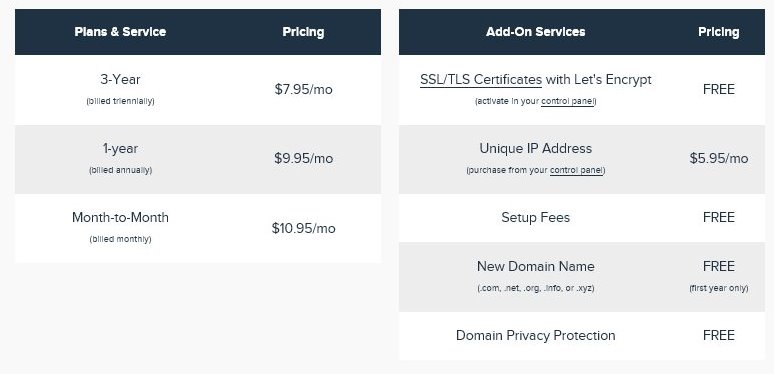Click the Add-On Services column header
Screen dimensions: 774x374
click(536, 32)
